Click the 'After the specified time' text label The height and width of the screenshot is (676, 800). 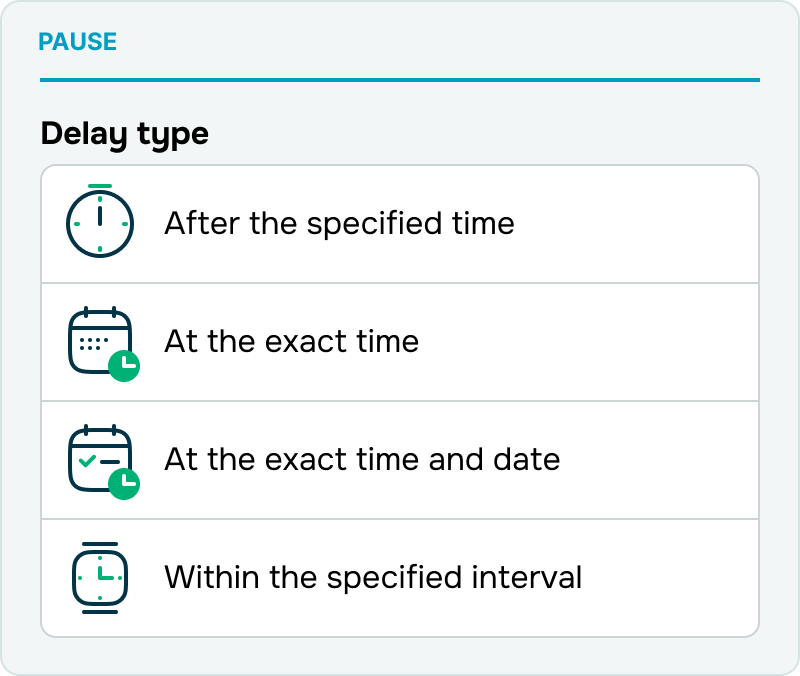click(339, 224)
